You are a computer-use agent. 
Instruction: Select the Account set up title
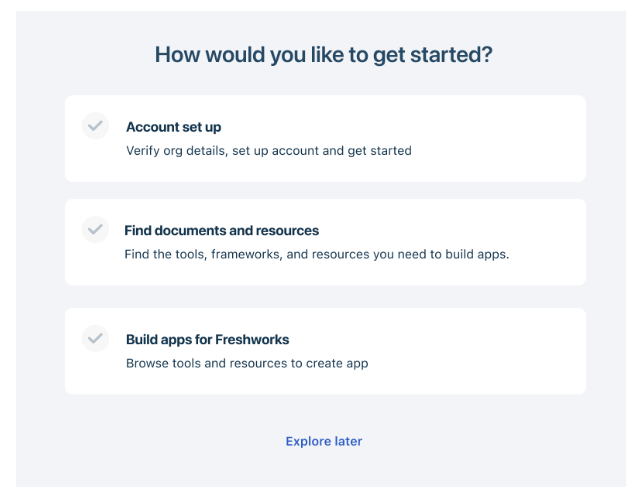[174, 127]
